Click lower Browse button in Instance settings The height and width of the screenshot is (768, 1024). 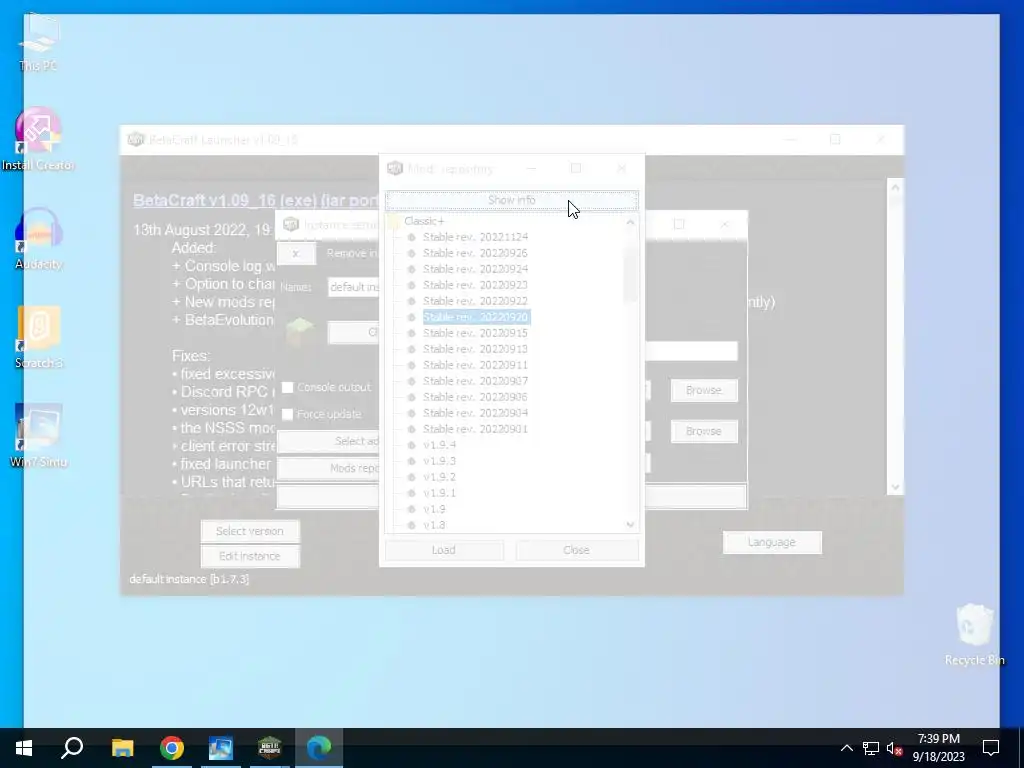[704, 431]
